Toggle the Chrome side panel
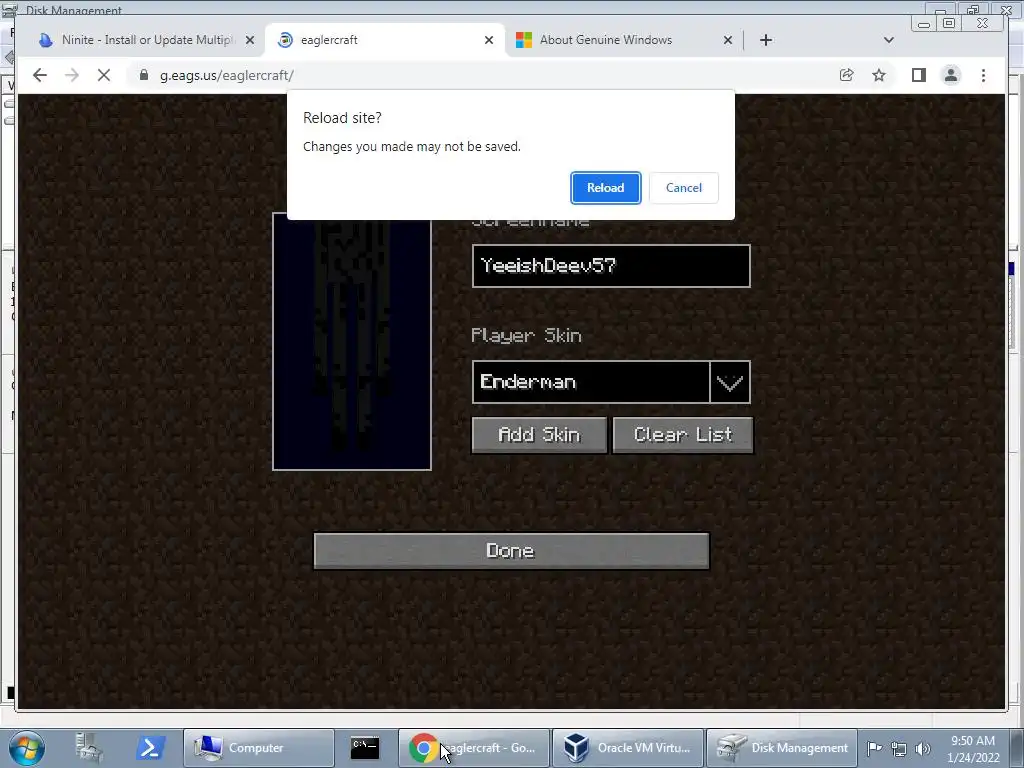Viewport: 1024px width, 768px height. tap(919, 75)
